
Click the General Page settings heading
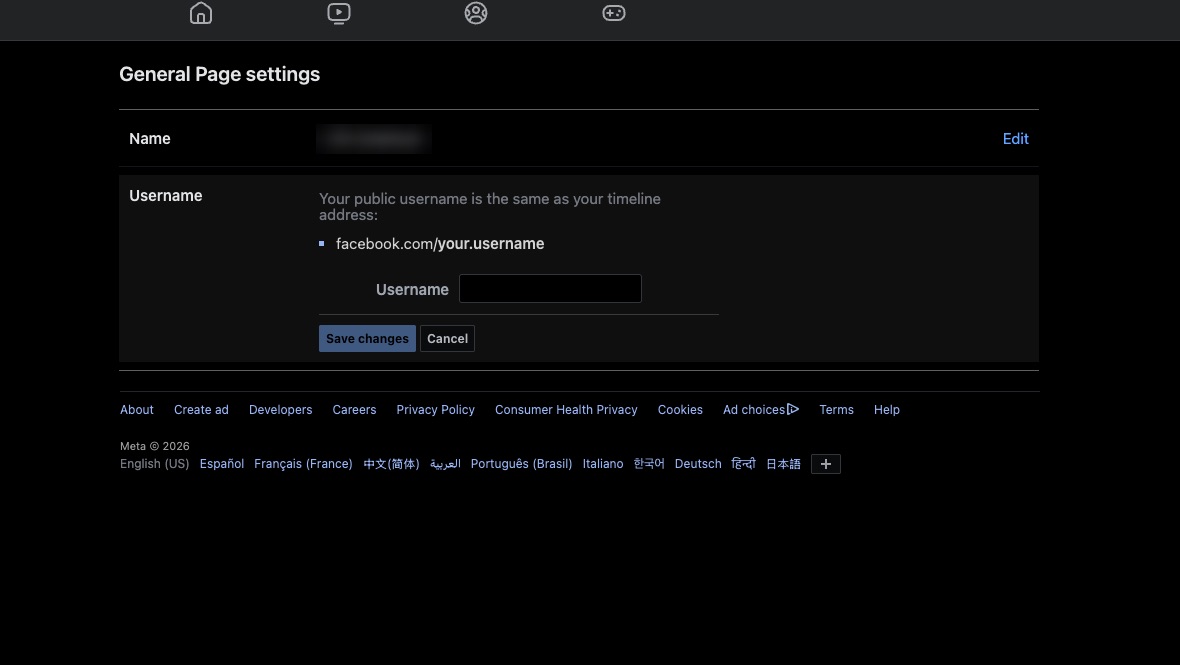pos(220,74)
